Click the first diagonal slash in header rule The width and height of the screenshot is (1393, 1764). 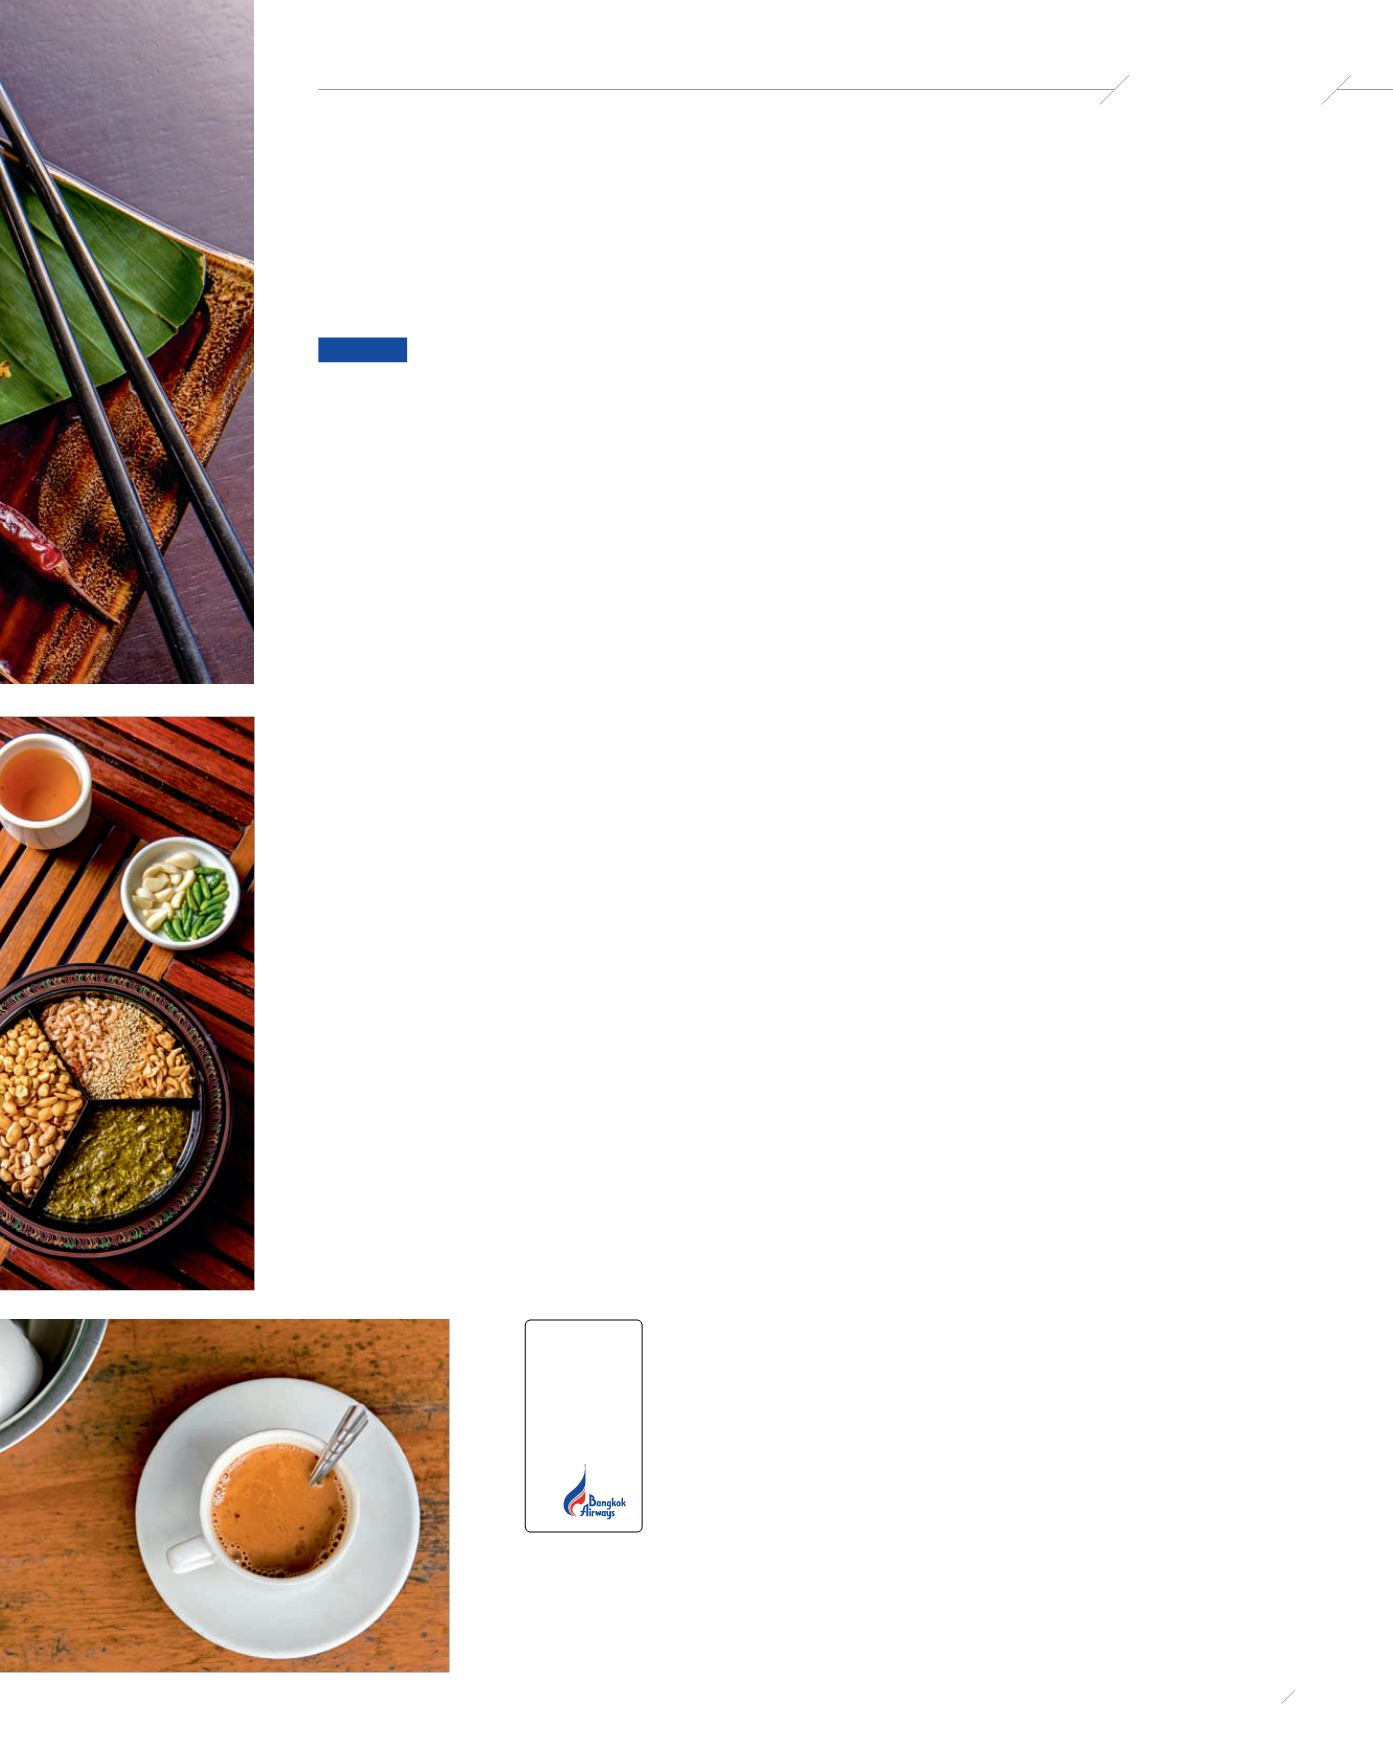(1114, 89)
